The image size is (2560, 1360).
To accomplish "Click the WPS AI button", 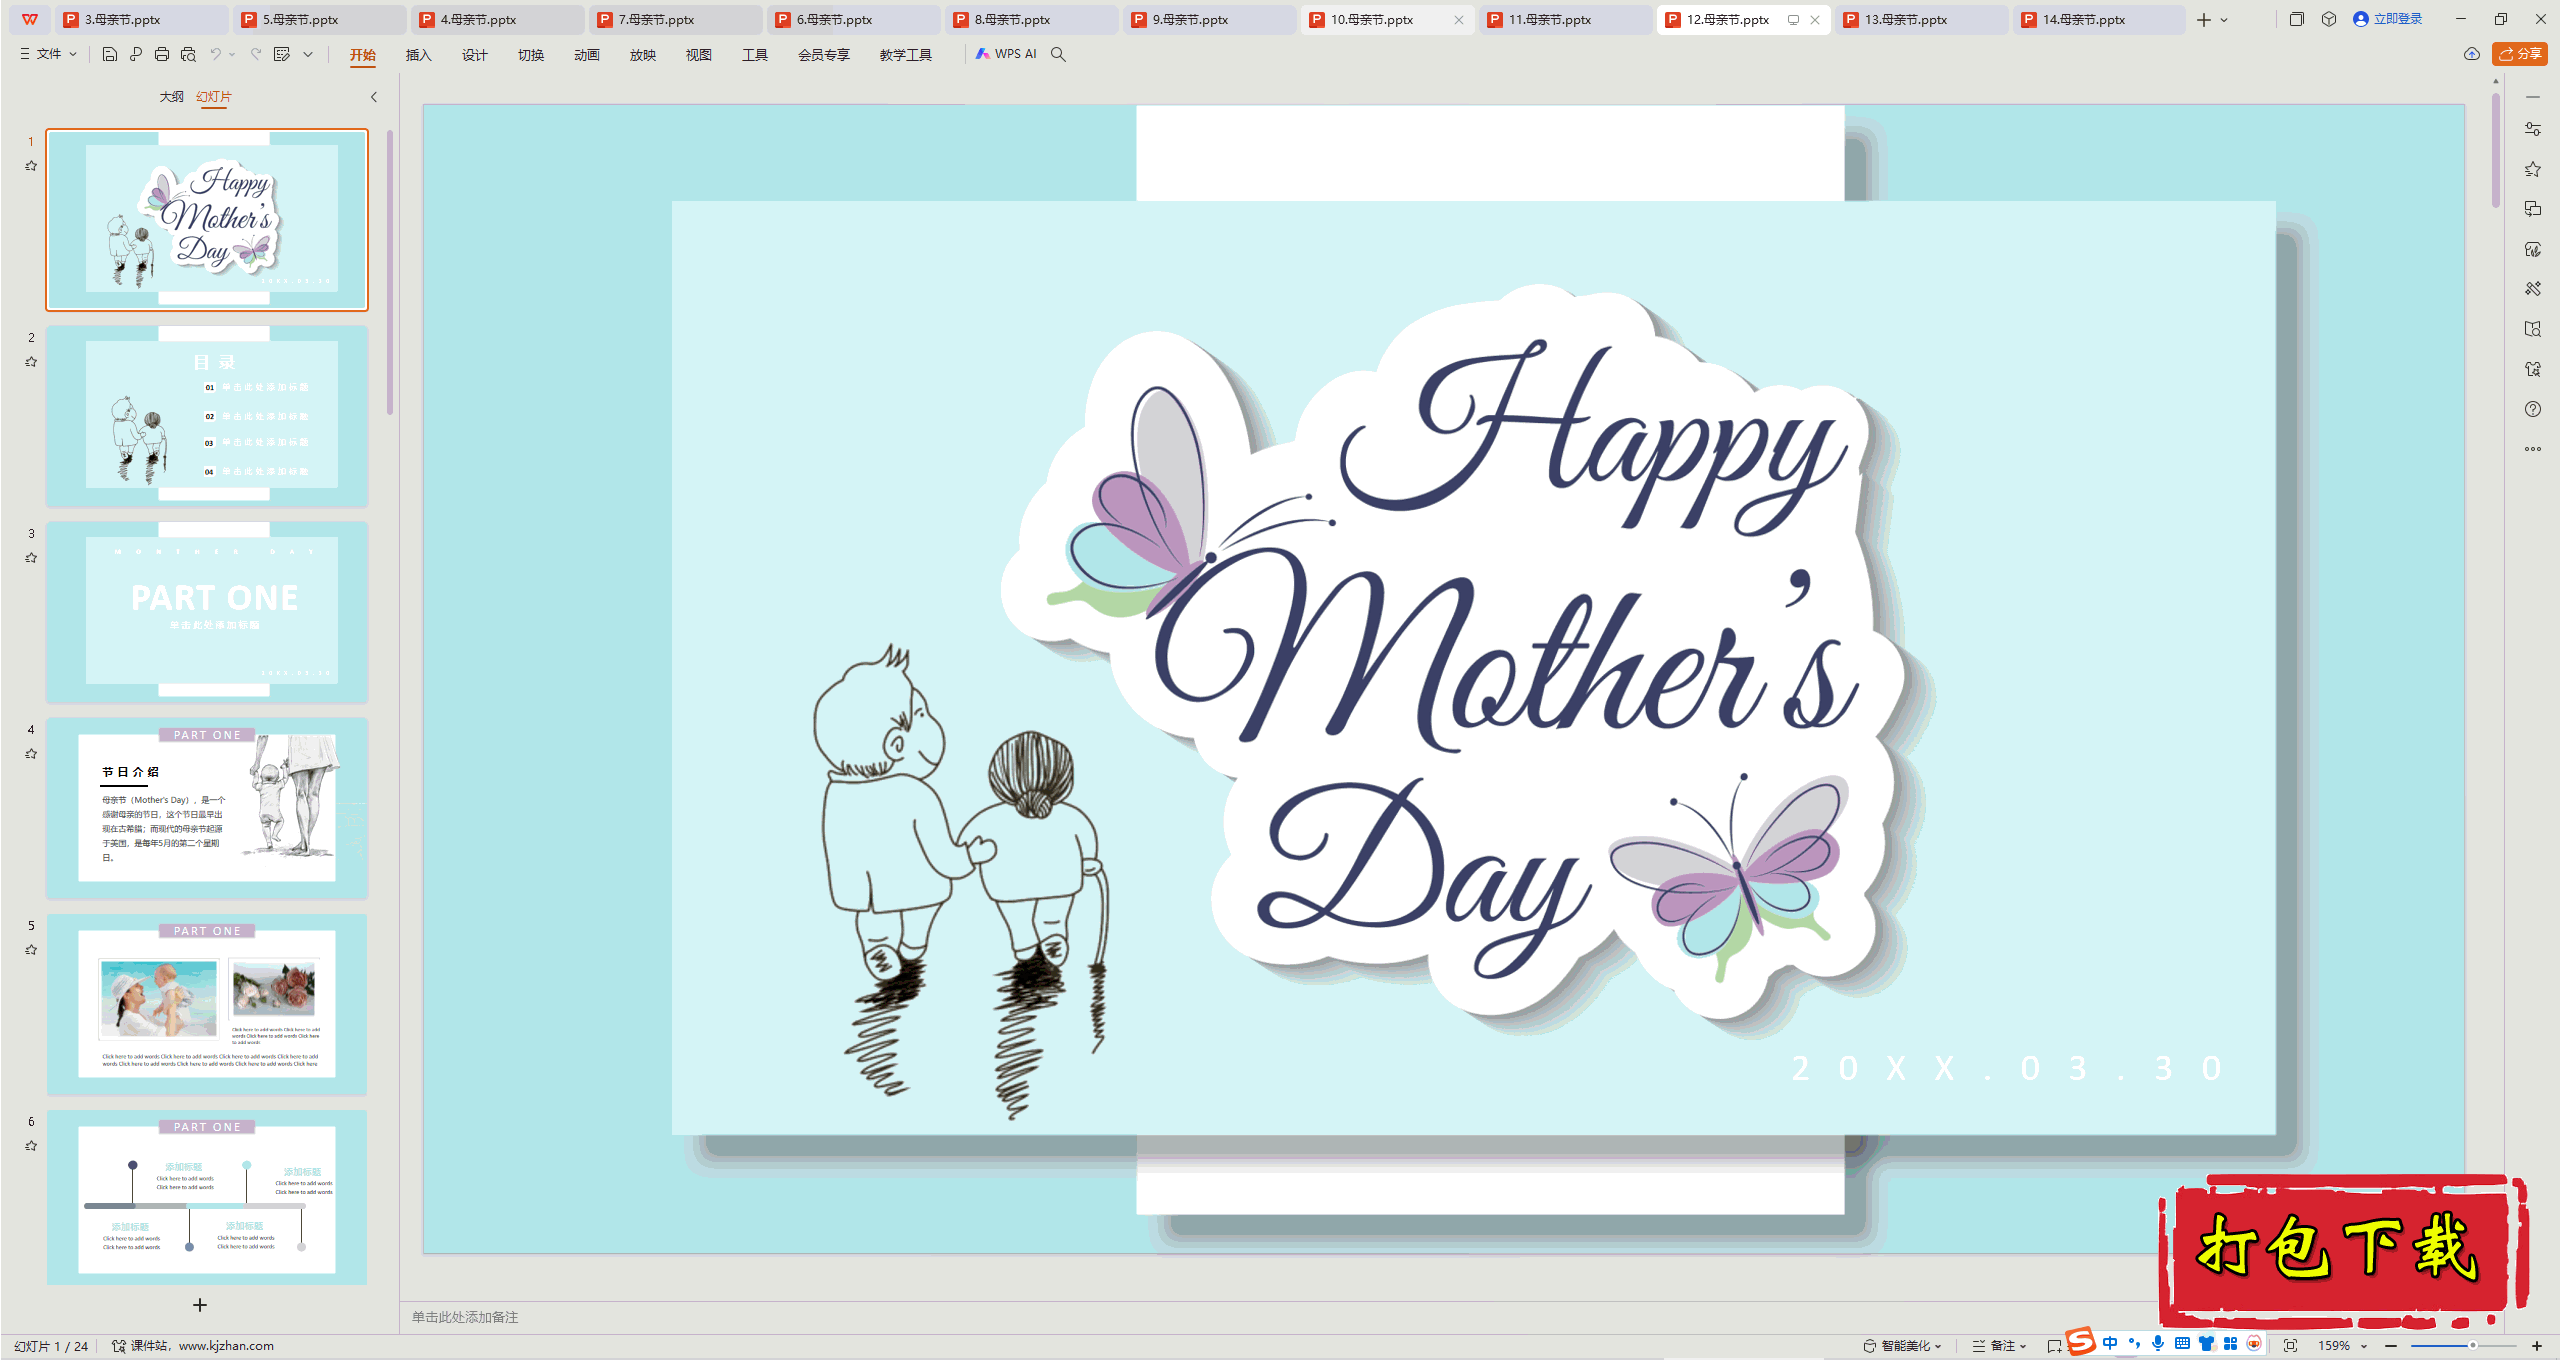I will (1006, 54).
